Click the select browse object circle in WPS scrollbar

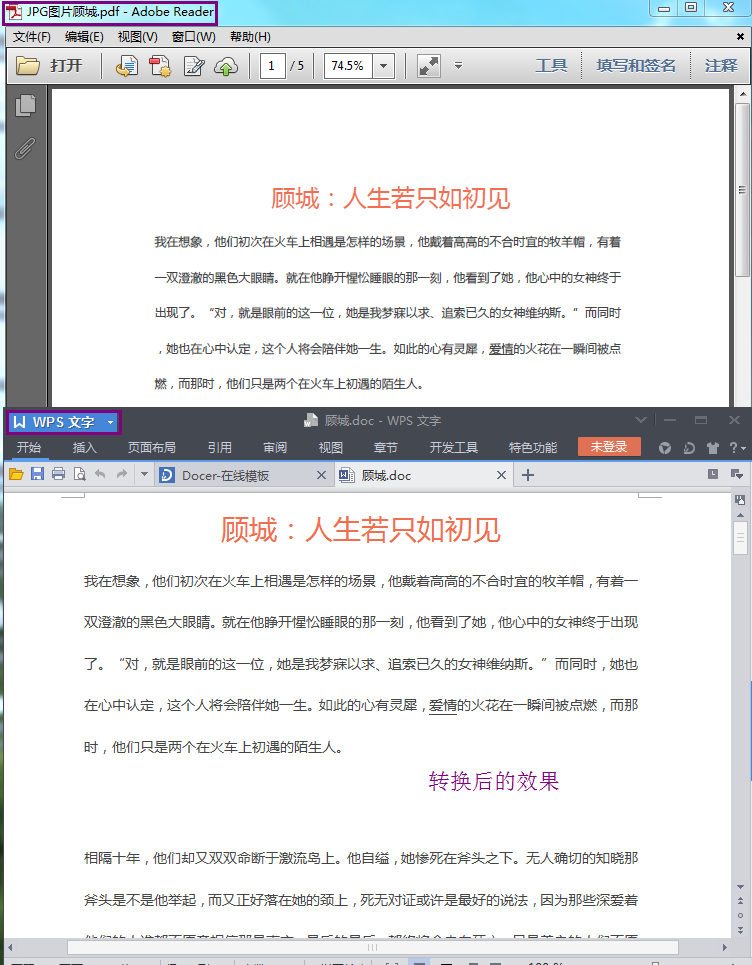pos(740,915)
